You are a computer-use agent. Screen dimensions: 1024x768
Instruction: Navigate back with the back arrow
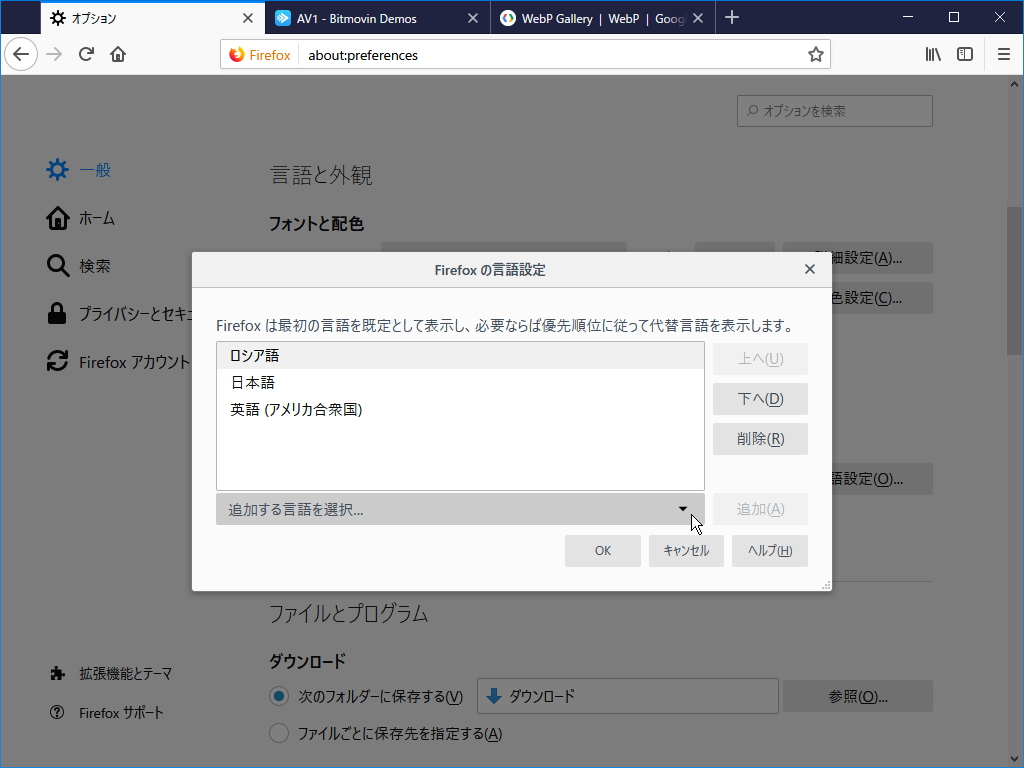(x=21, y=54)
